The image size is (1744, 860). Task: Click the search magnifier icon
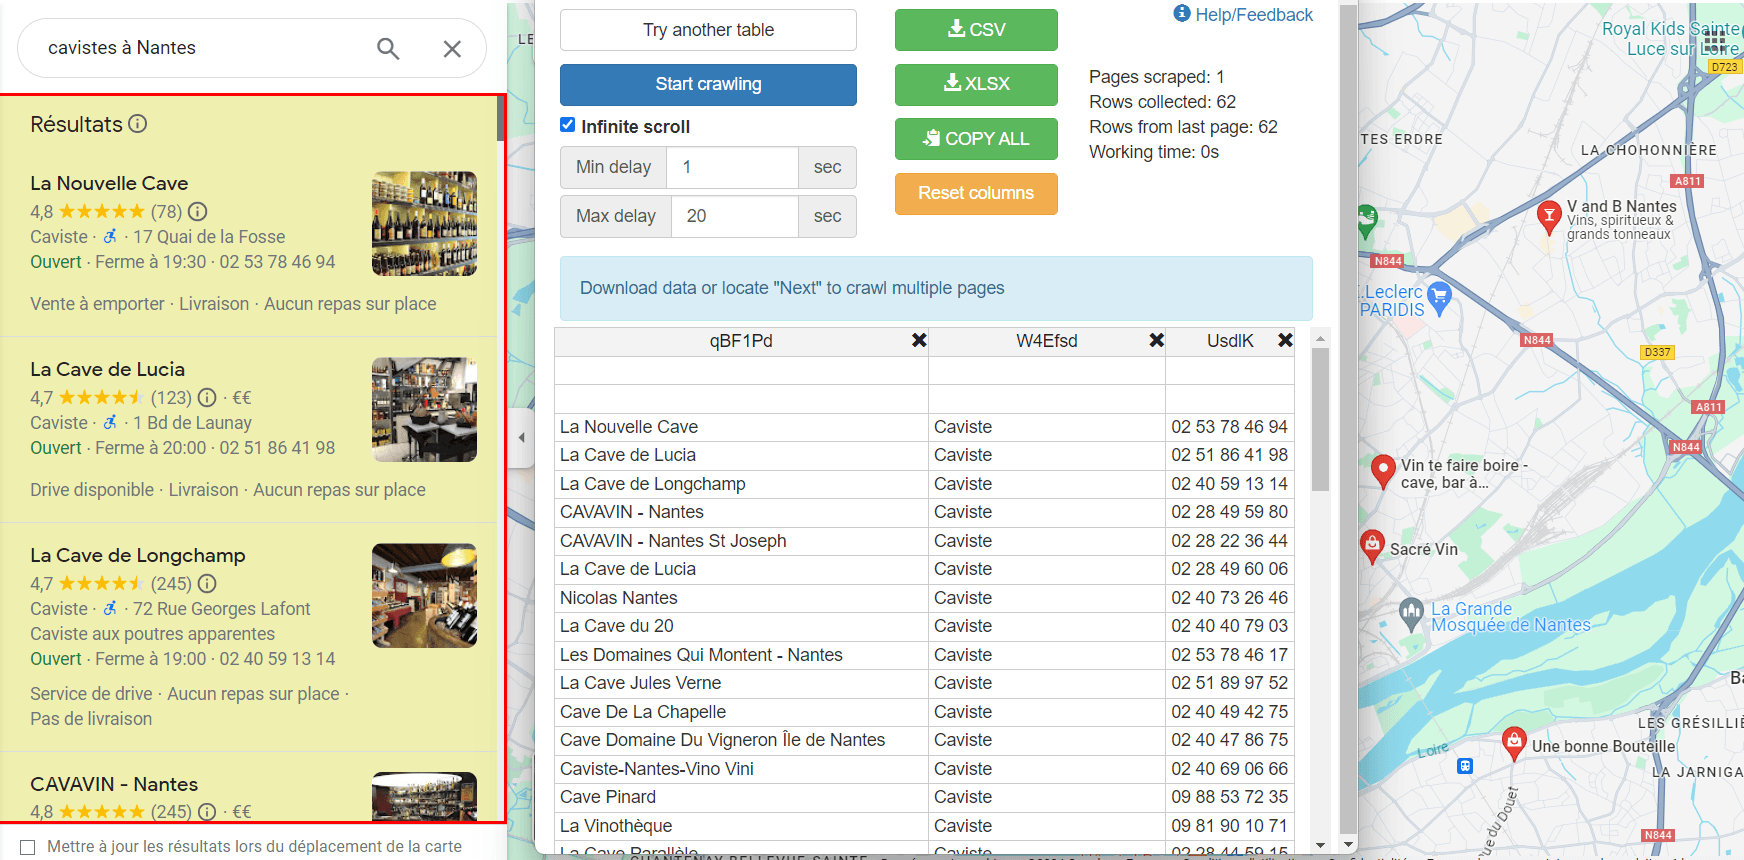tap(388, 48)
